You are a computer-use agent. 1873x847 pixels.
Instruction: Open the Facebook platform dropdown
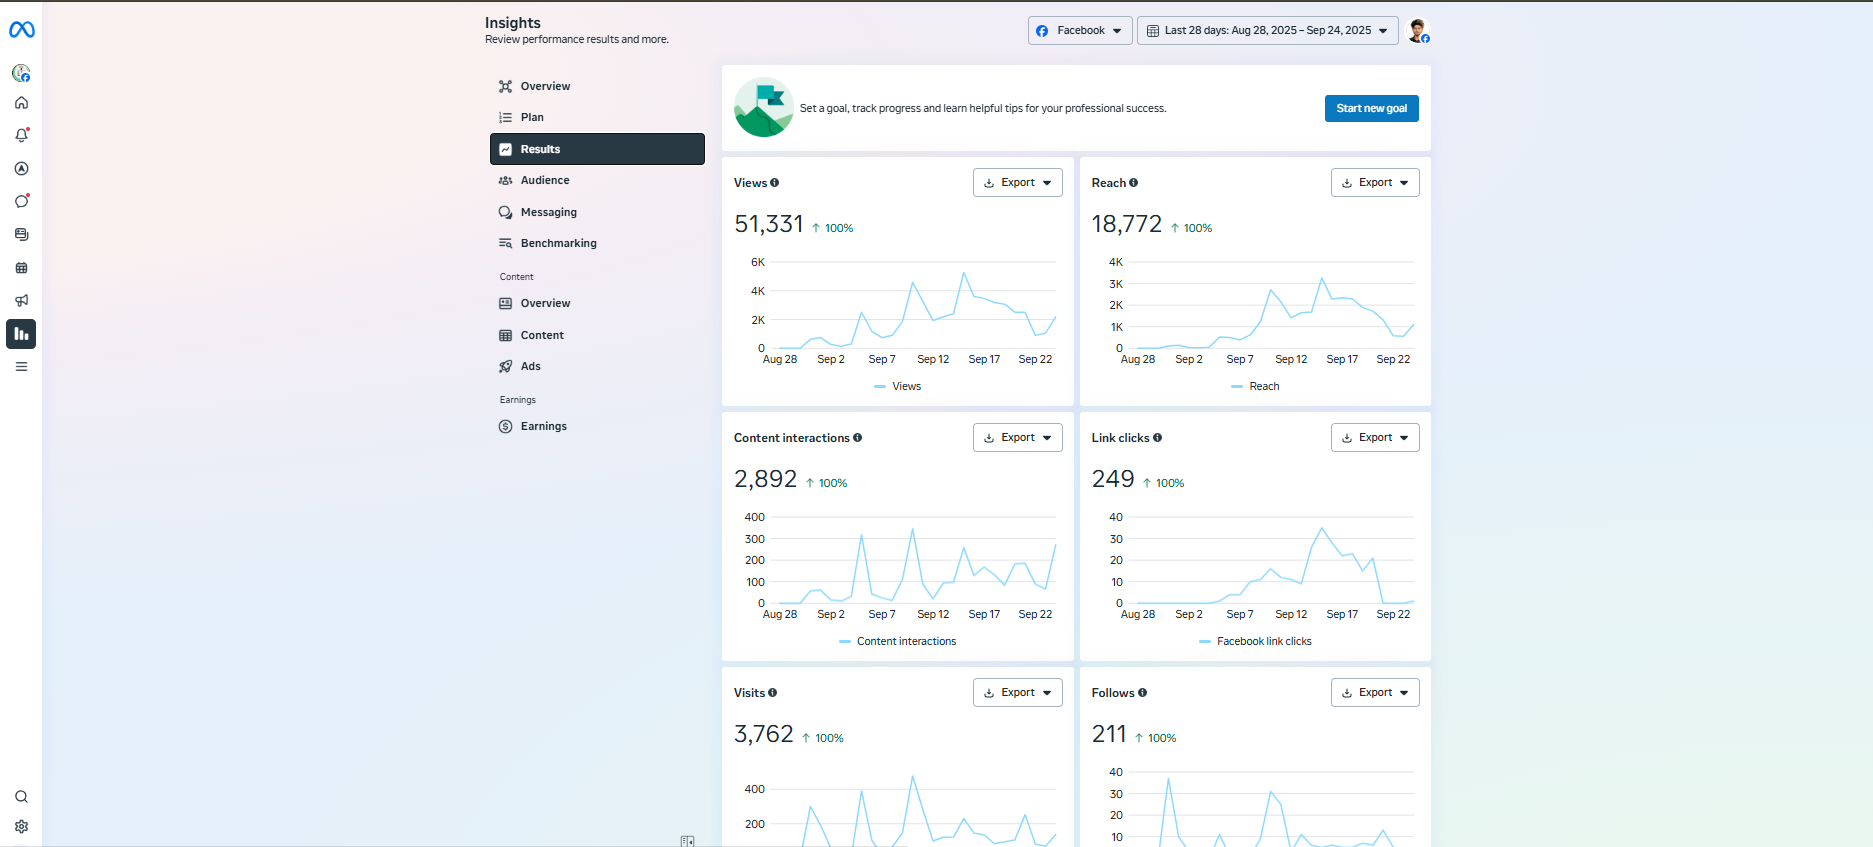point(1080,31)
